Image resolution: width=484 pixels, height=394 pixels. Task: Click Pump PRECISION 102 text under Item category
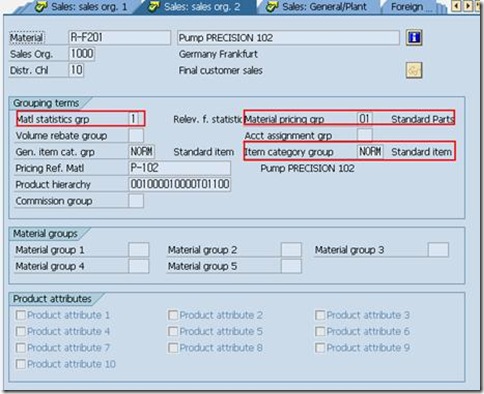307,168
